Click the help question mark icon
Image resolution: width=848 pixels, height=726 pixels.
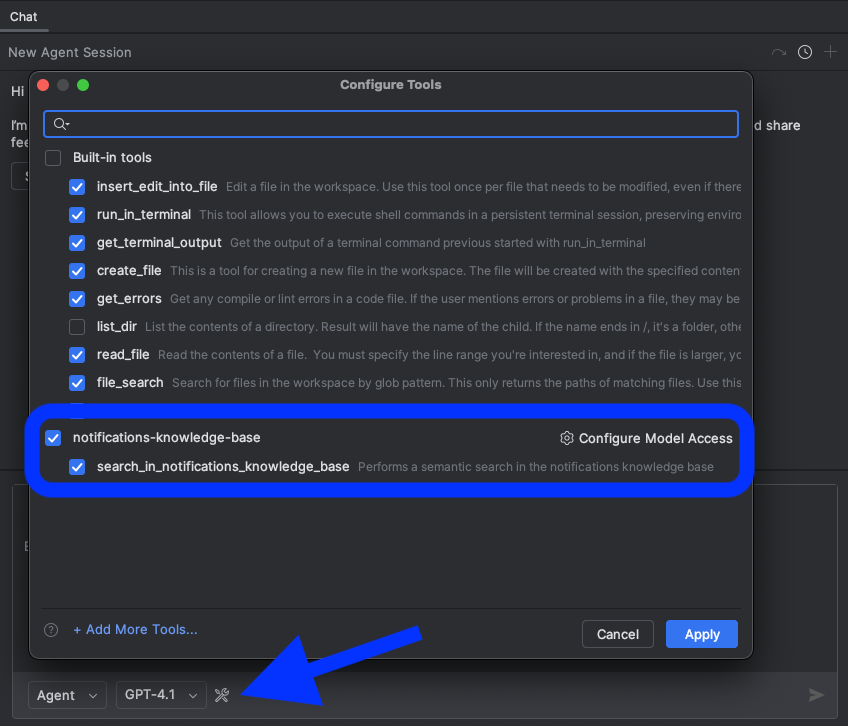click(x=53, y=630)
